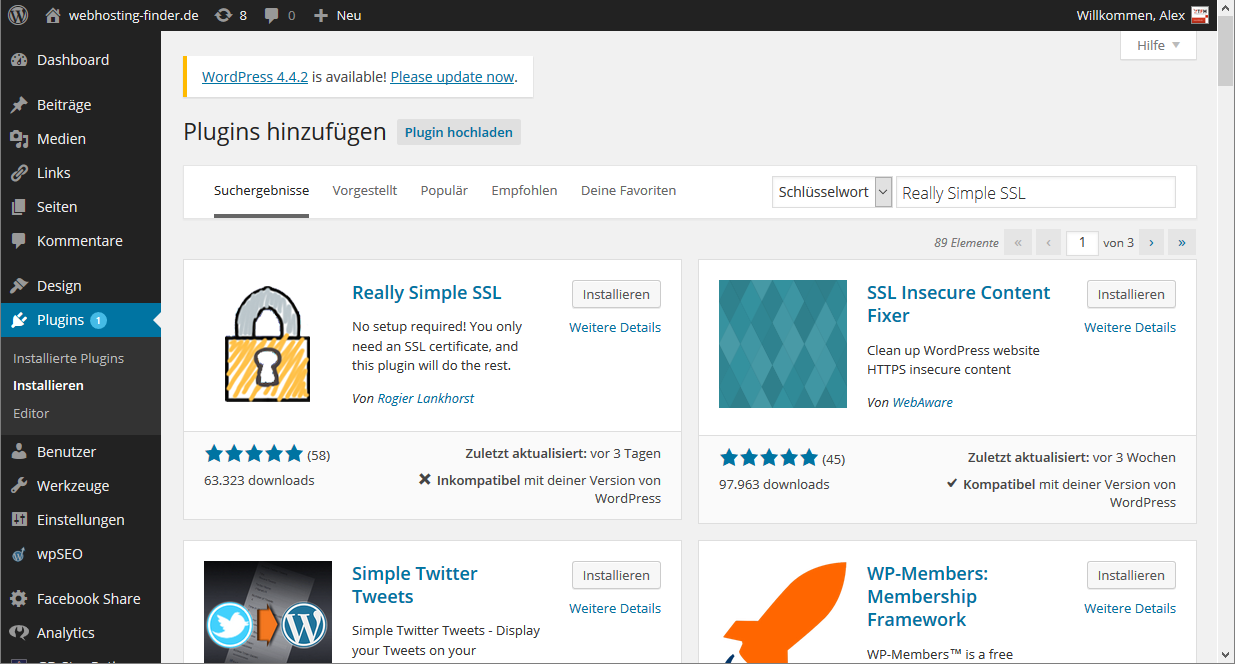
Task: Click the Beiträge pin icon
Action: coord(19,105)
